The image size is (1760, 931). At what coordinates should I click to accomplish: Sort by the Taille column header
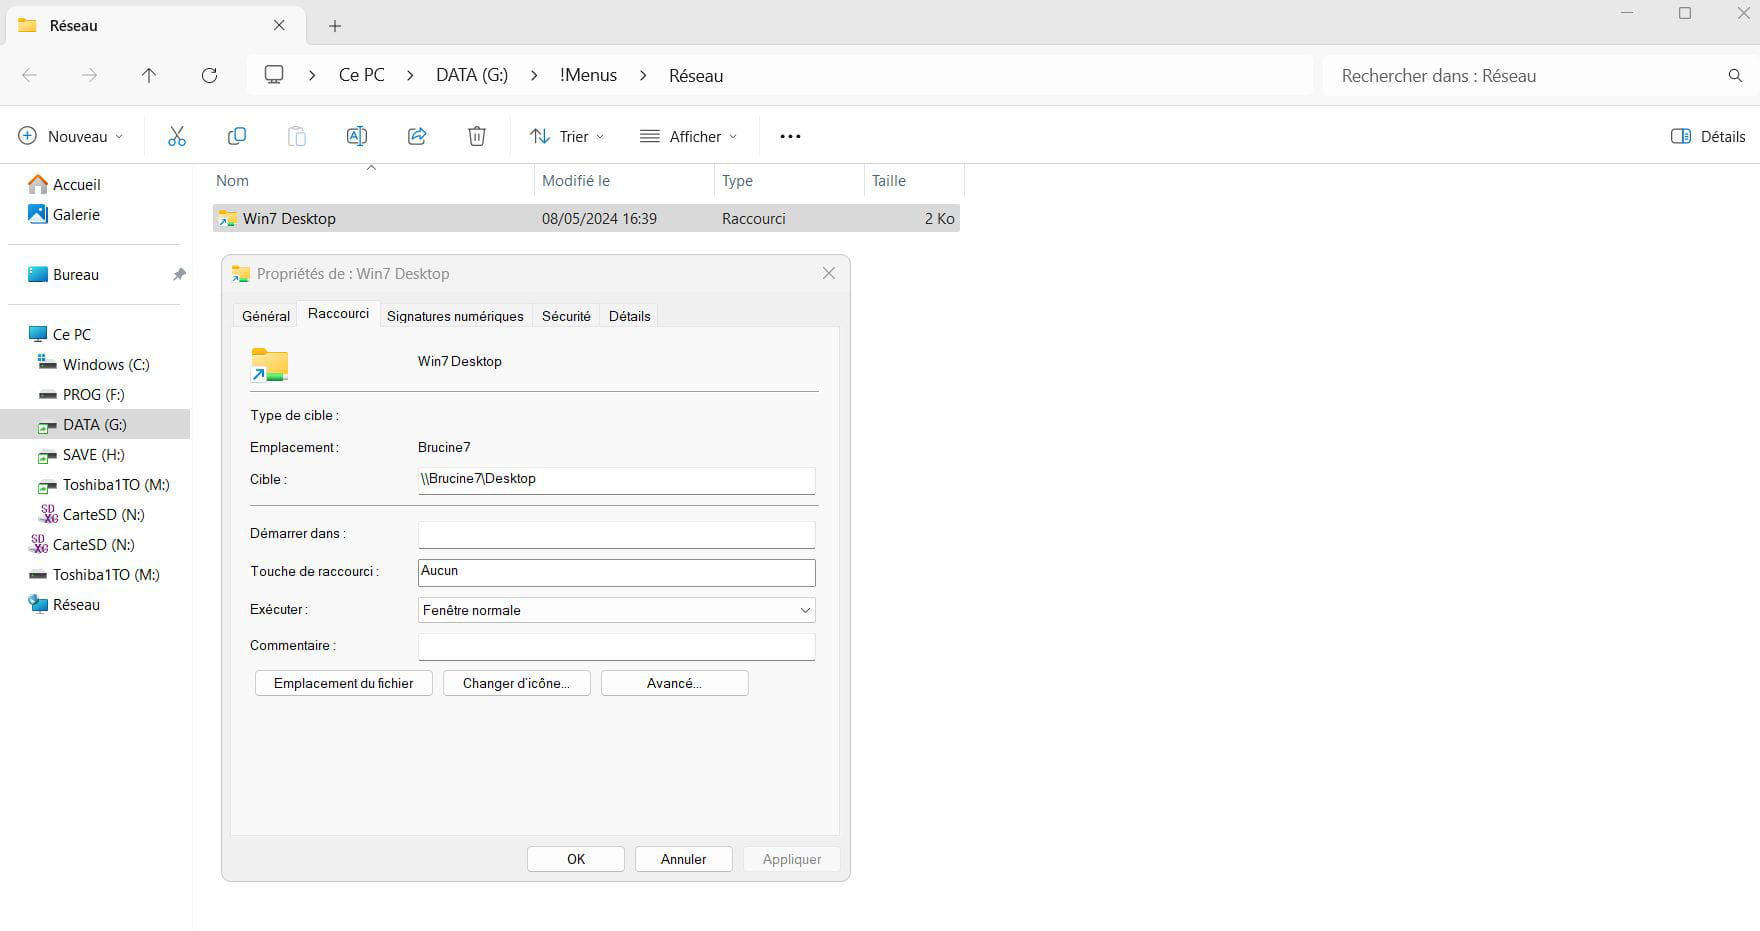click(914, 181)
